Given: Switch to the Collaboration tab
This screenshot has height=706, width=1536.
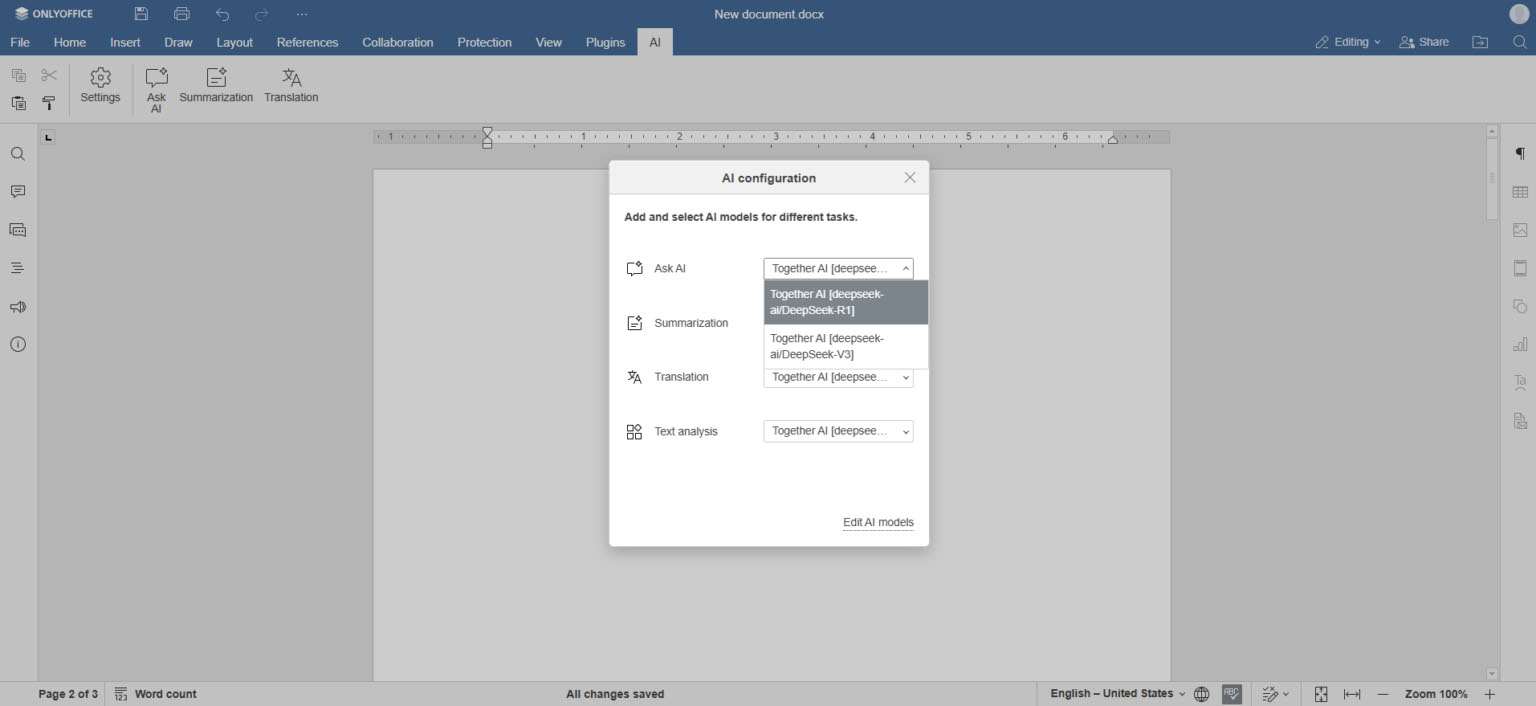Looking at the screenshot, I should [398, 42].
